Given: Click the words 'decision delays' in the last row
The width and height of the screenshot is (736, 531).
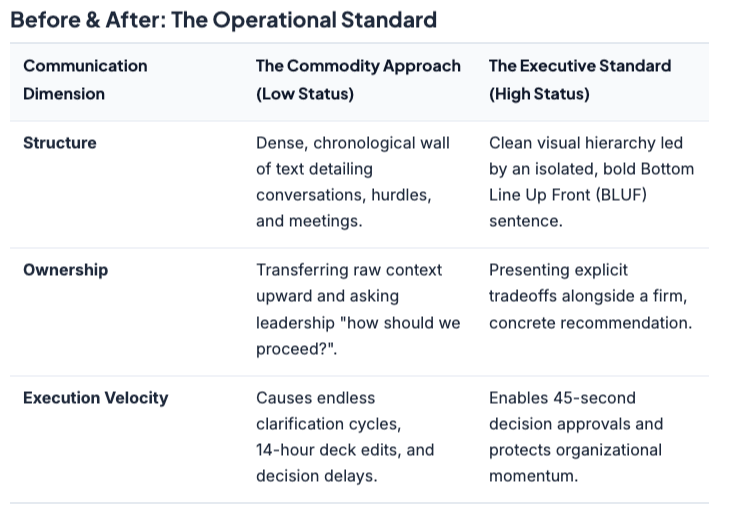Looking at the screenshot, I should (x=316, y=476).
